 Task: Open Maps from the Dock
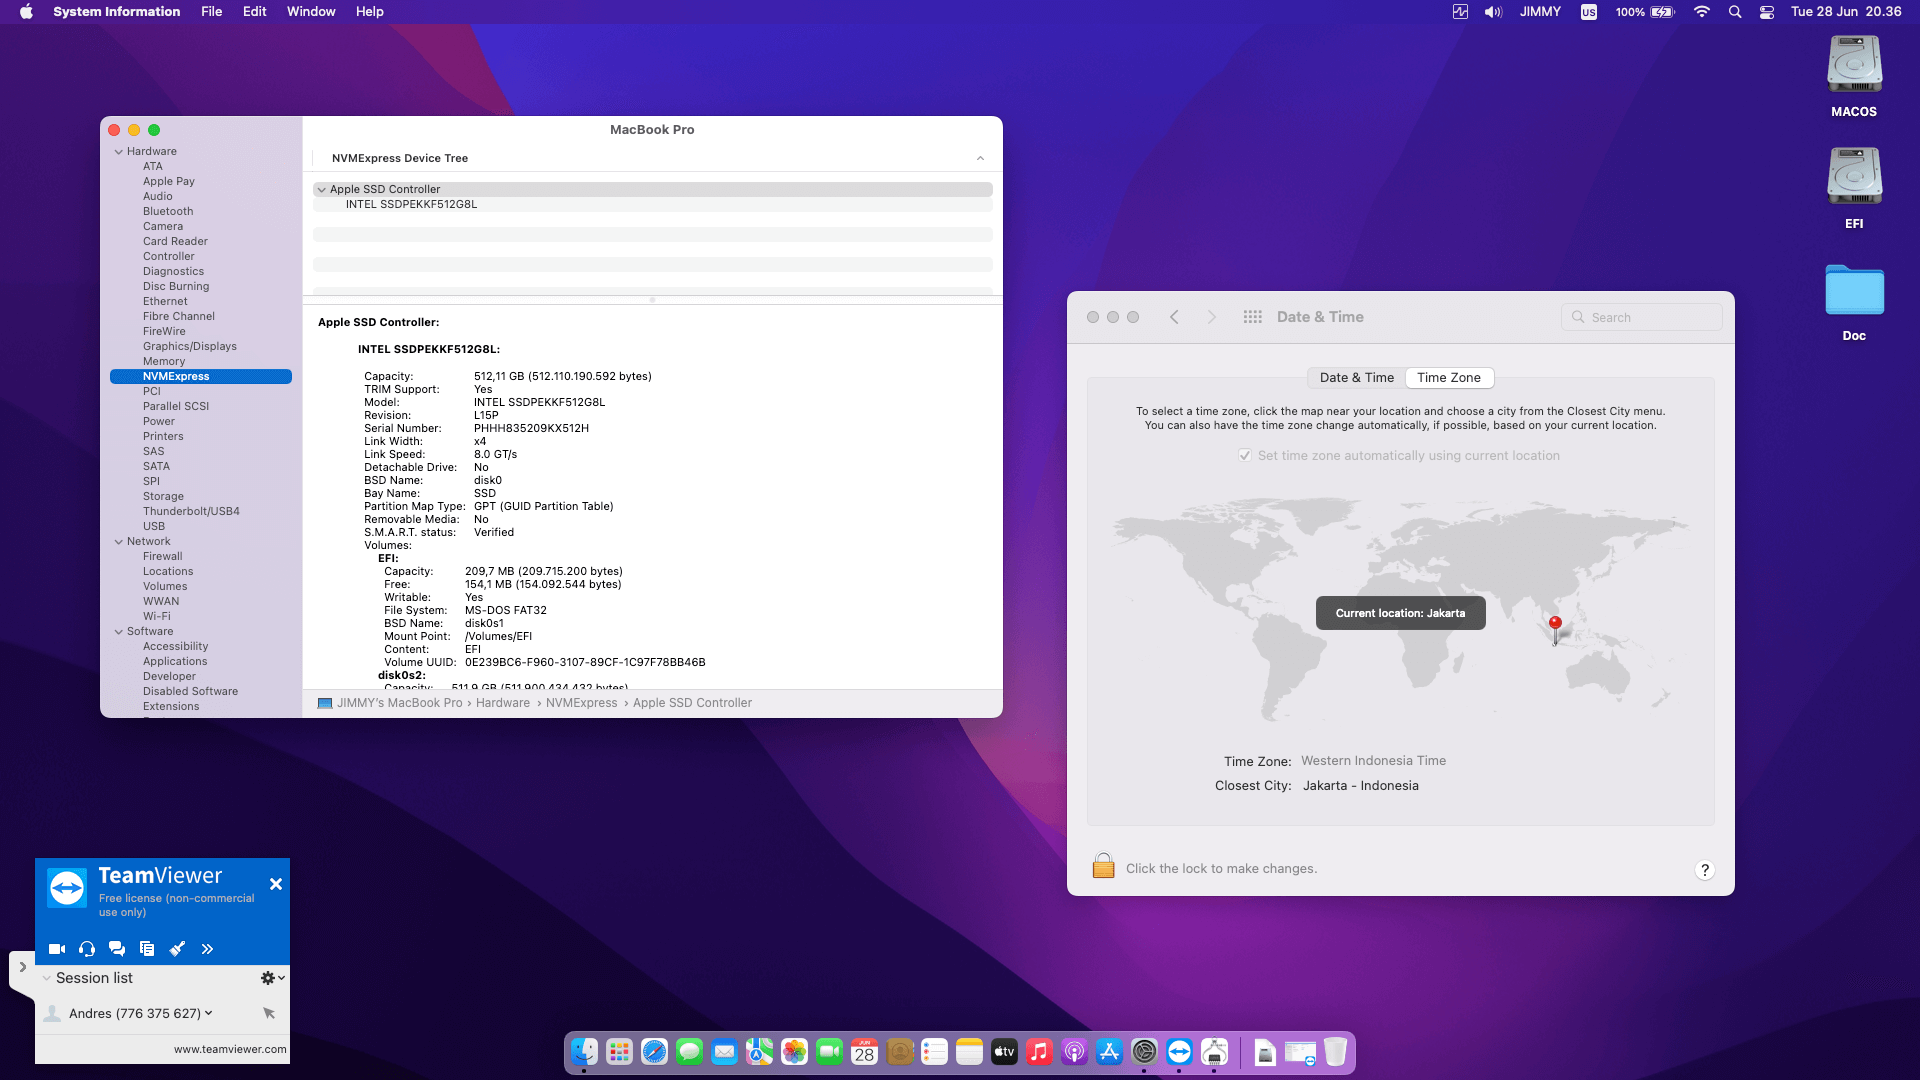tap(759, 1052)
